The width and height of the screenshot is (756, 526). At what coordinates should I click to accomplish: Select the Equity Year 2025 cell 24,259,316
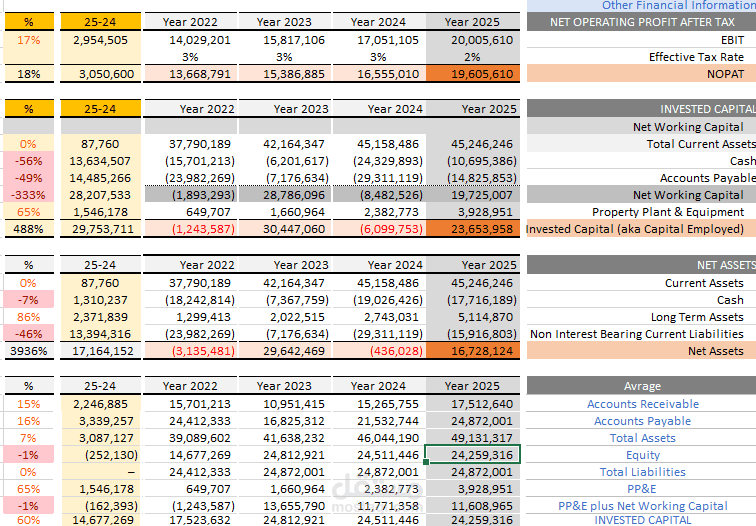pos(472,455)
